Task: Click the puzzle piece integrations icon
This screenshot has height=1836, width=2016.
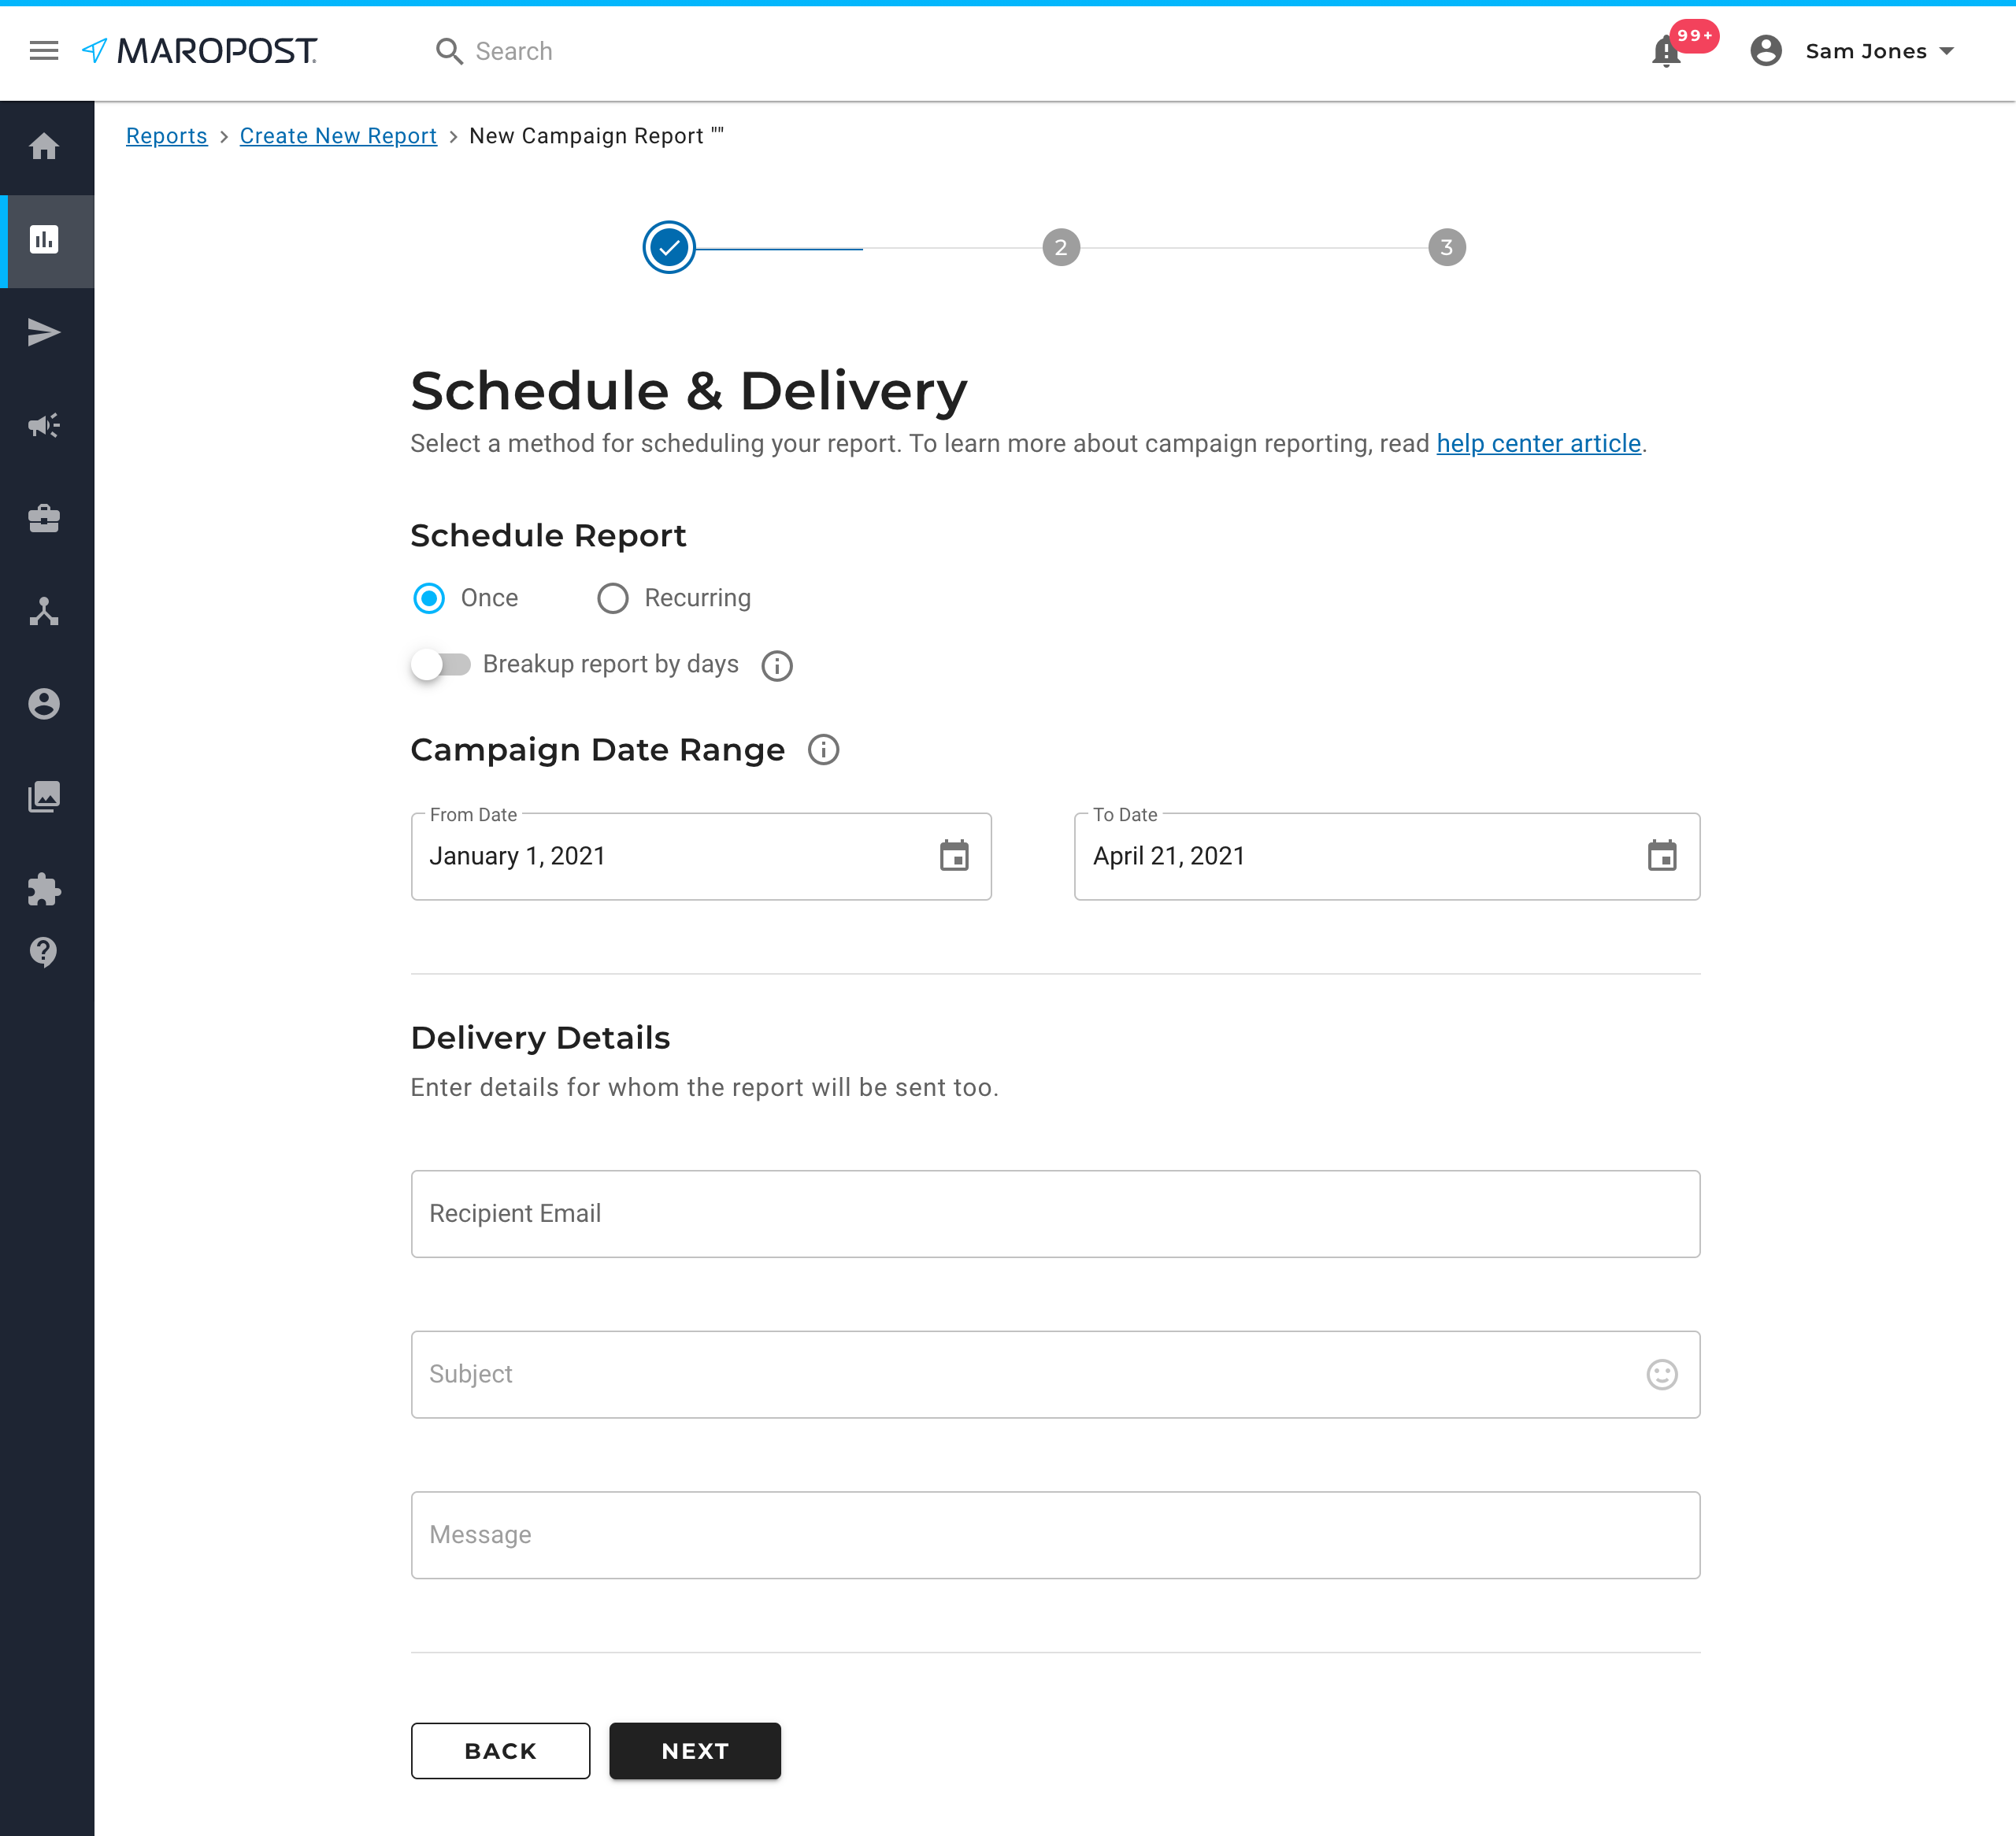Action: click(44, 889)
